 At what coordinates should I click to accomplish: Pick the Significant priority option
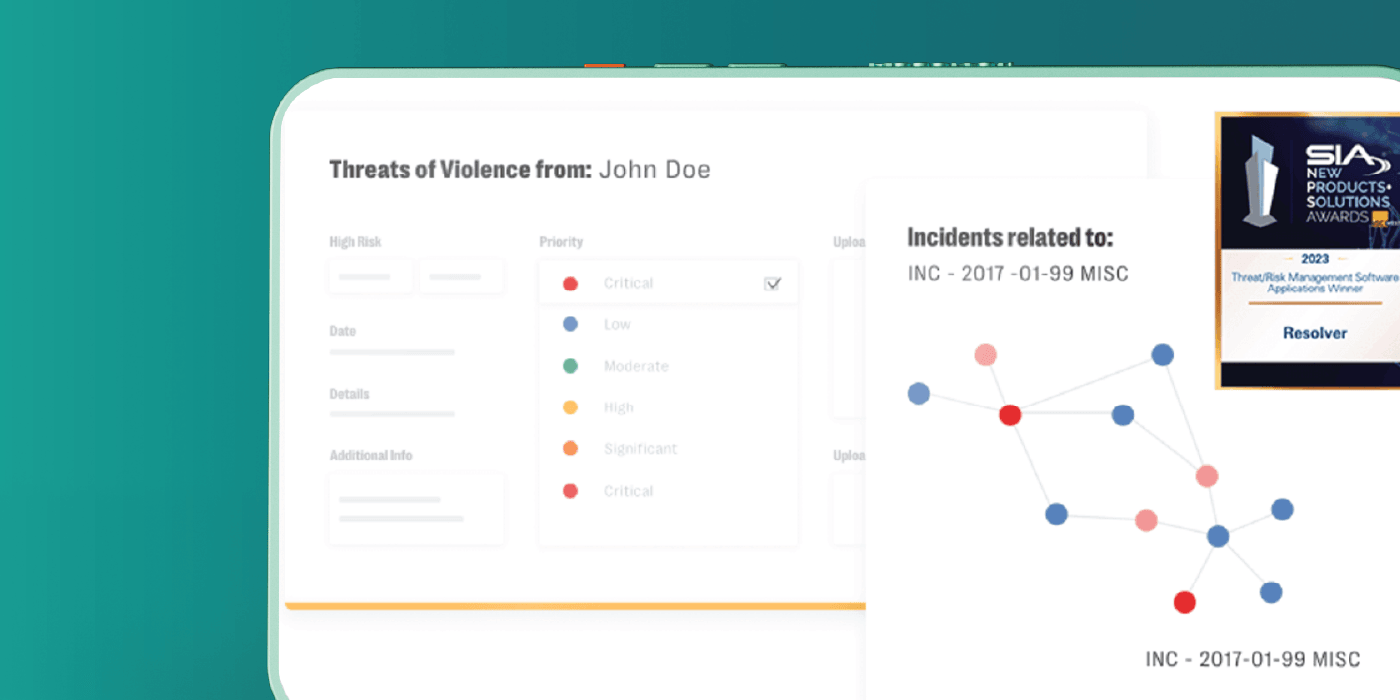click(x=640, y=449)
